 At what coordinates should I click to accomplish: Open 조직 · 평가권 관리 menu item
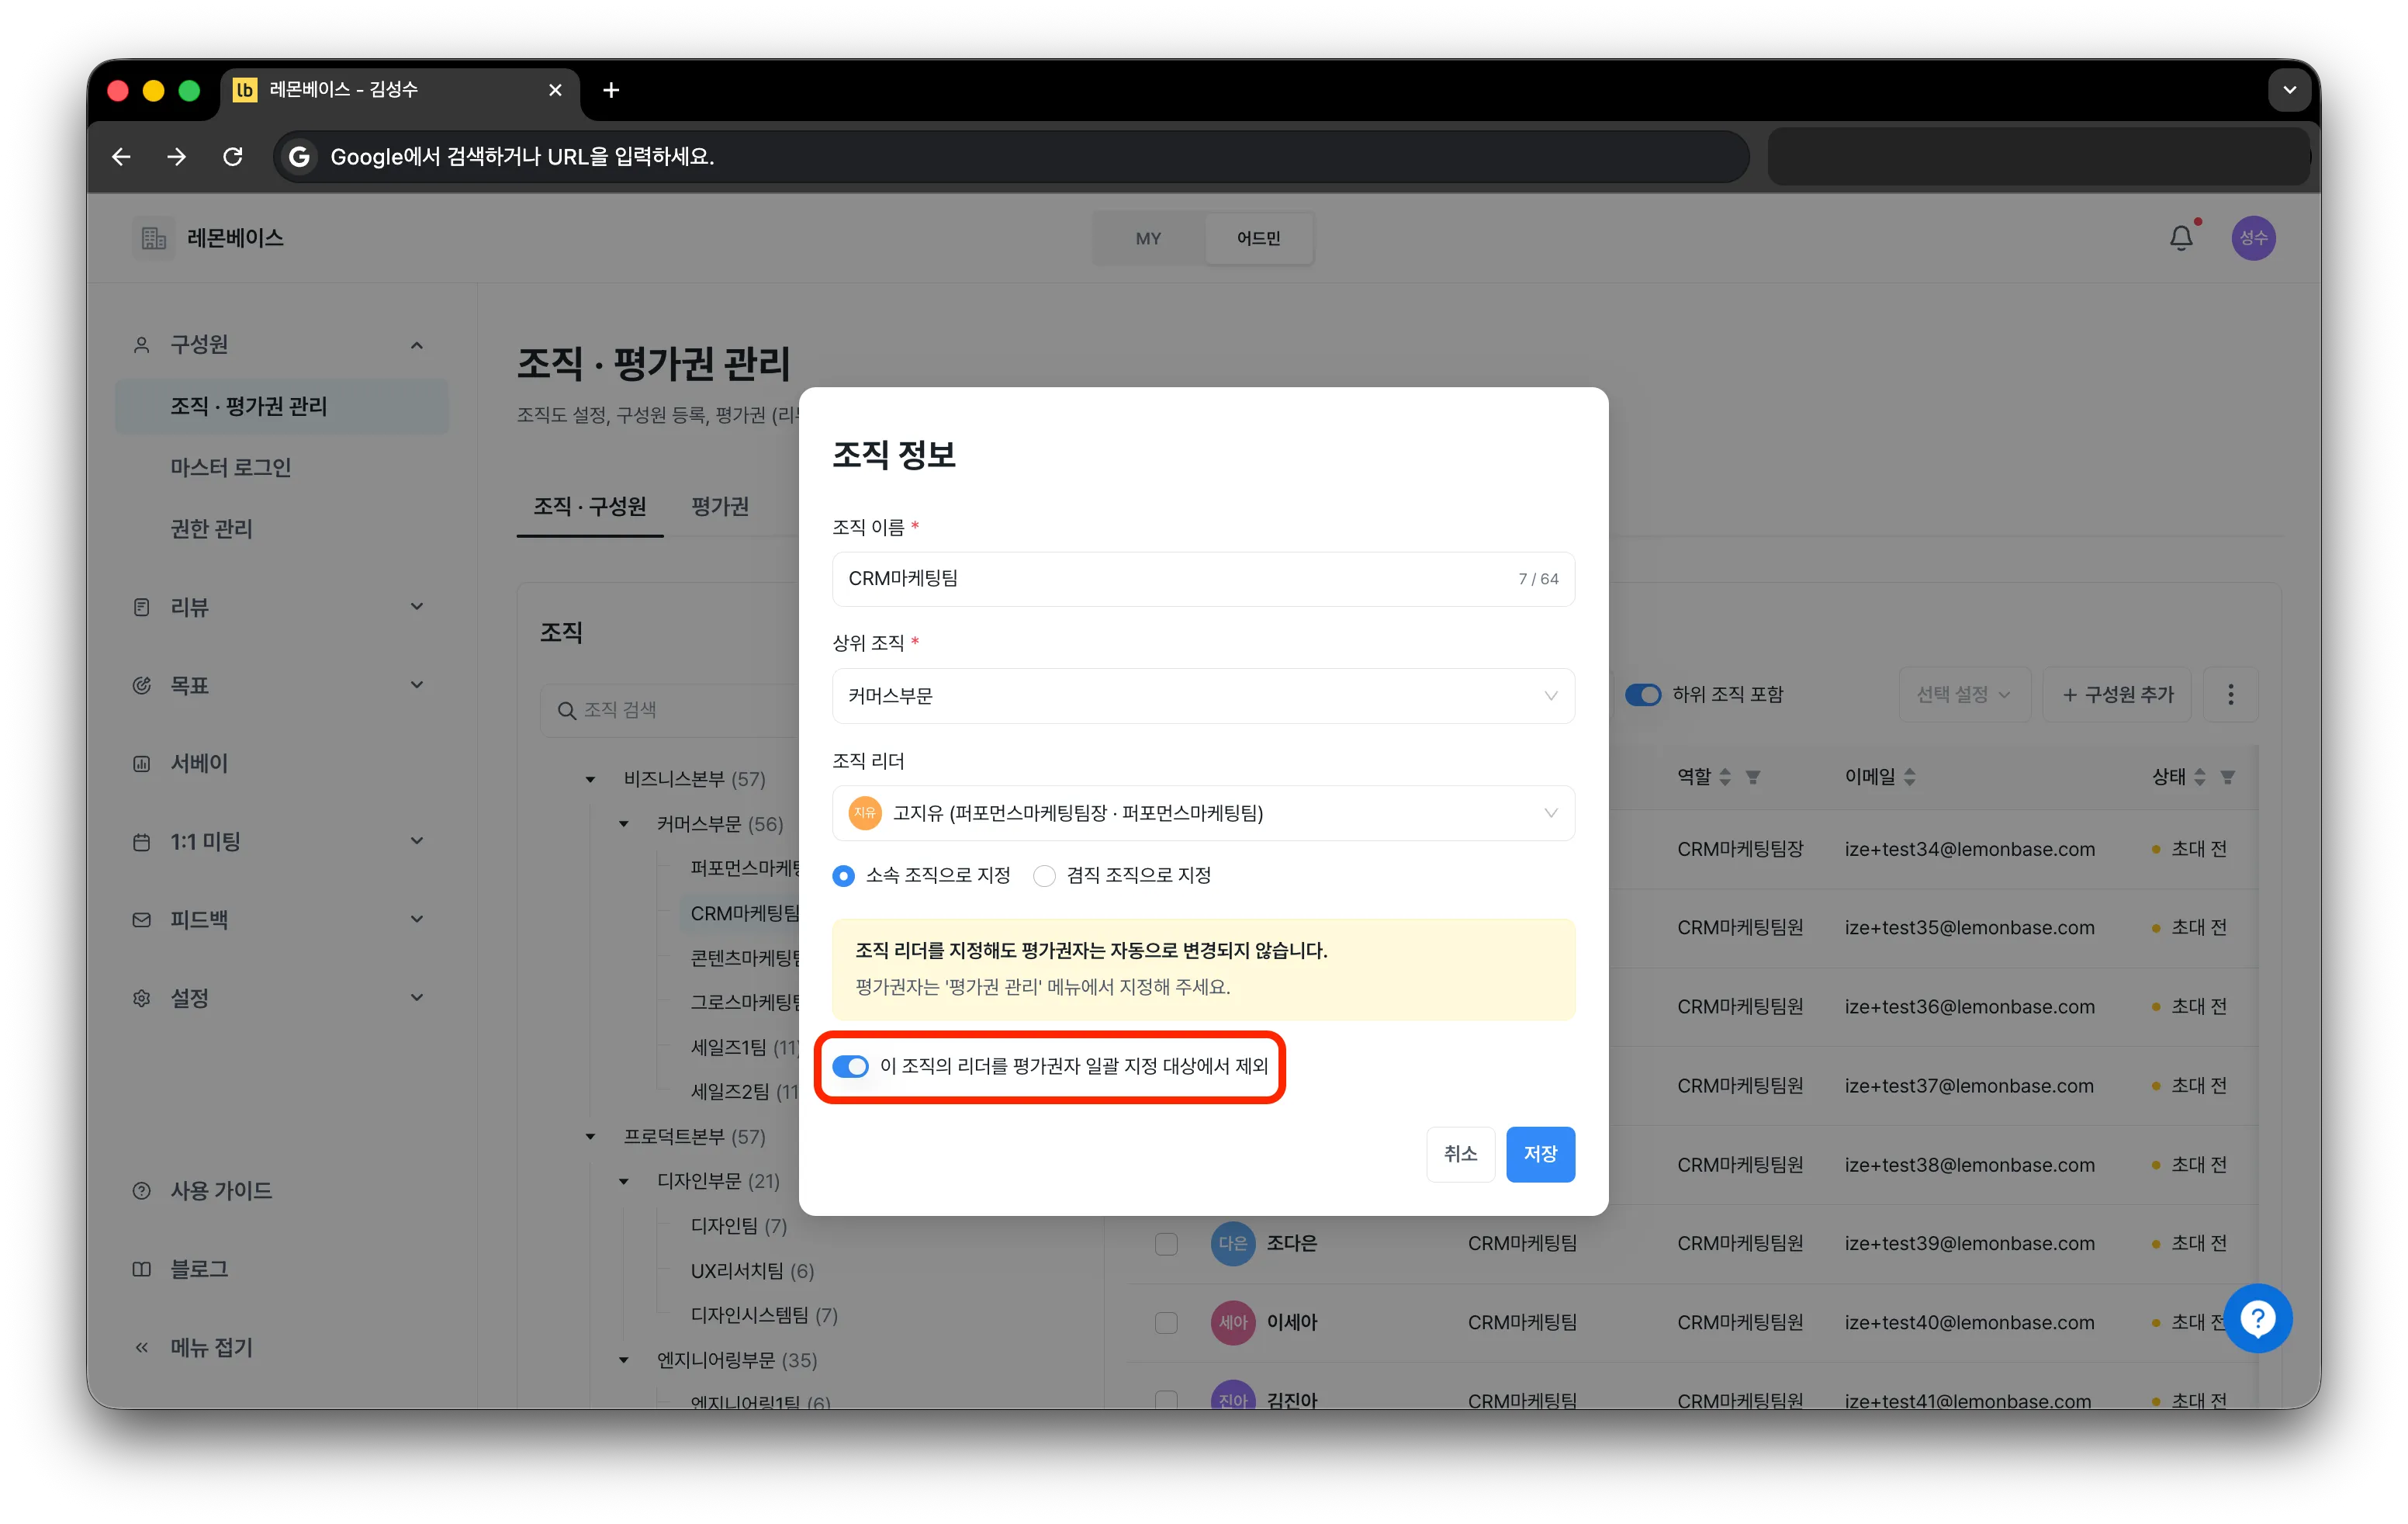282,407
